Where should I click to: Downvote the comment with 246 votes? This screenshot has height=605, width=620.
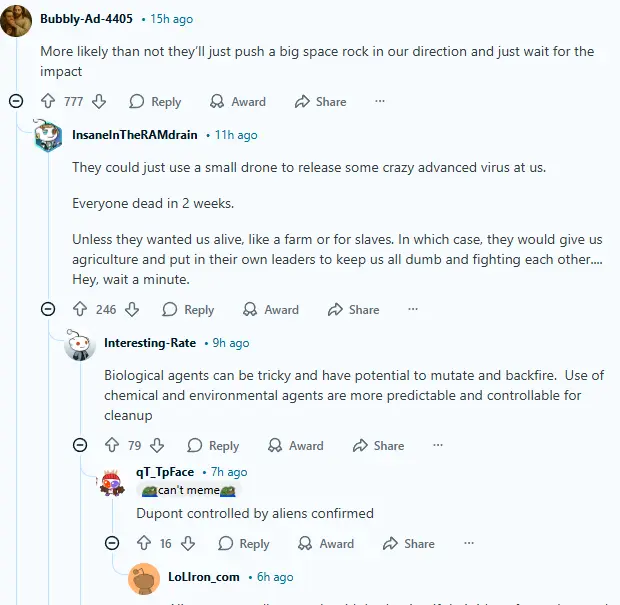click(x=132, y=310)
